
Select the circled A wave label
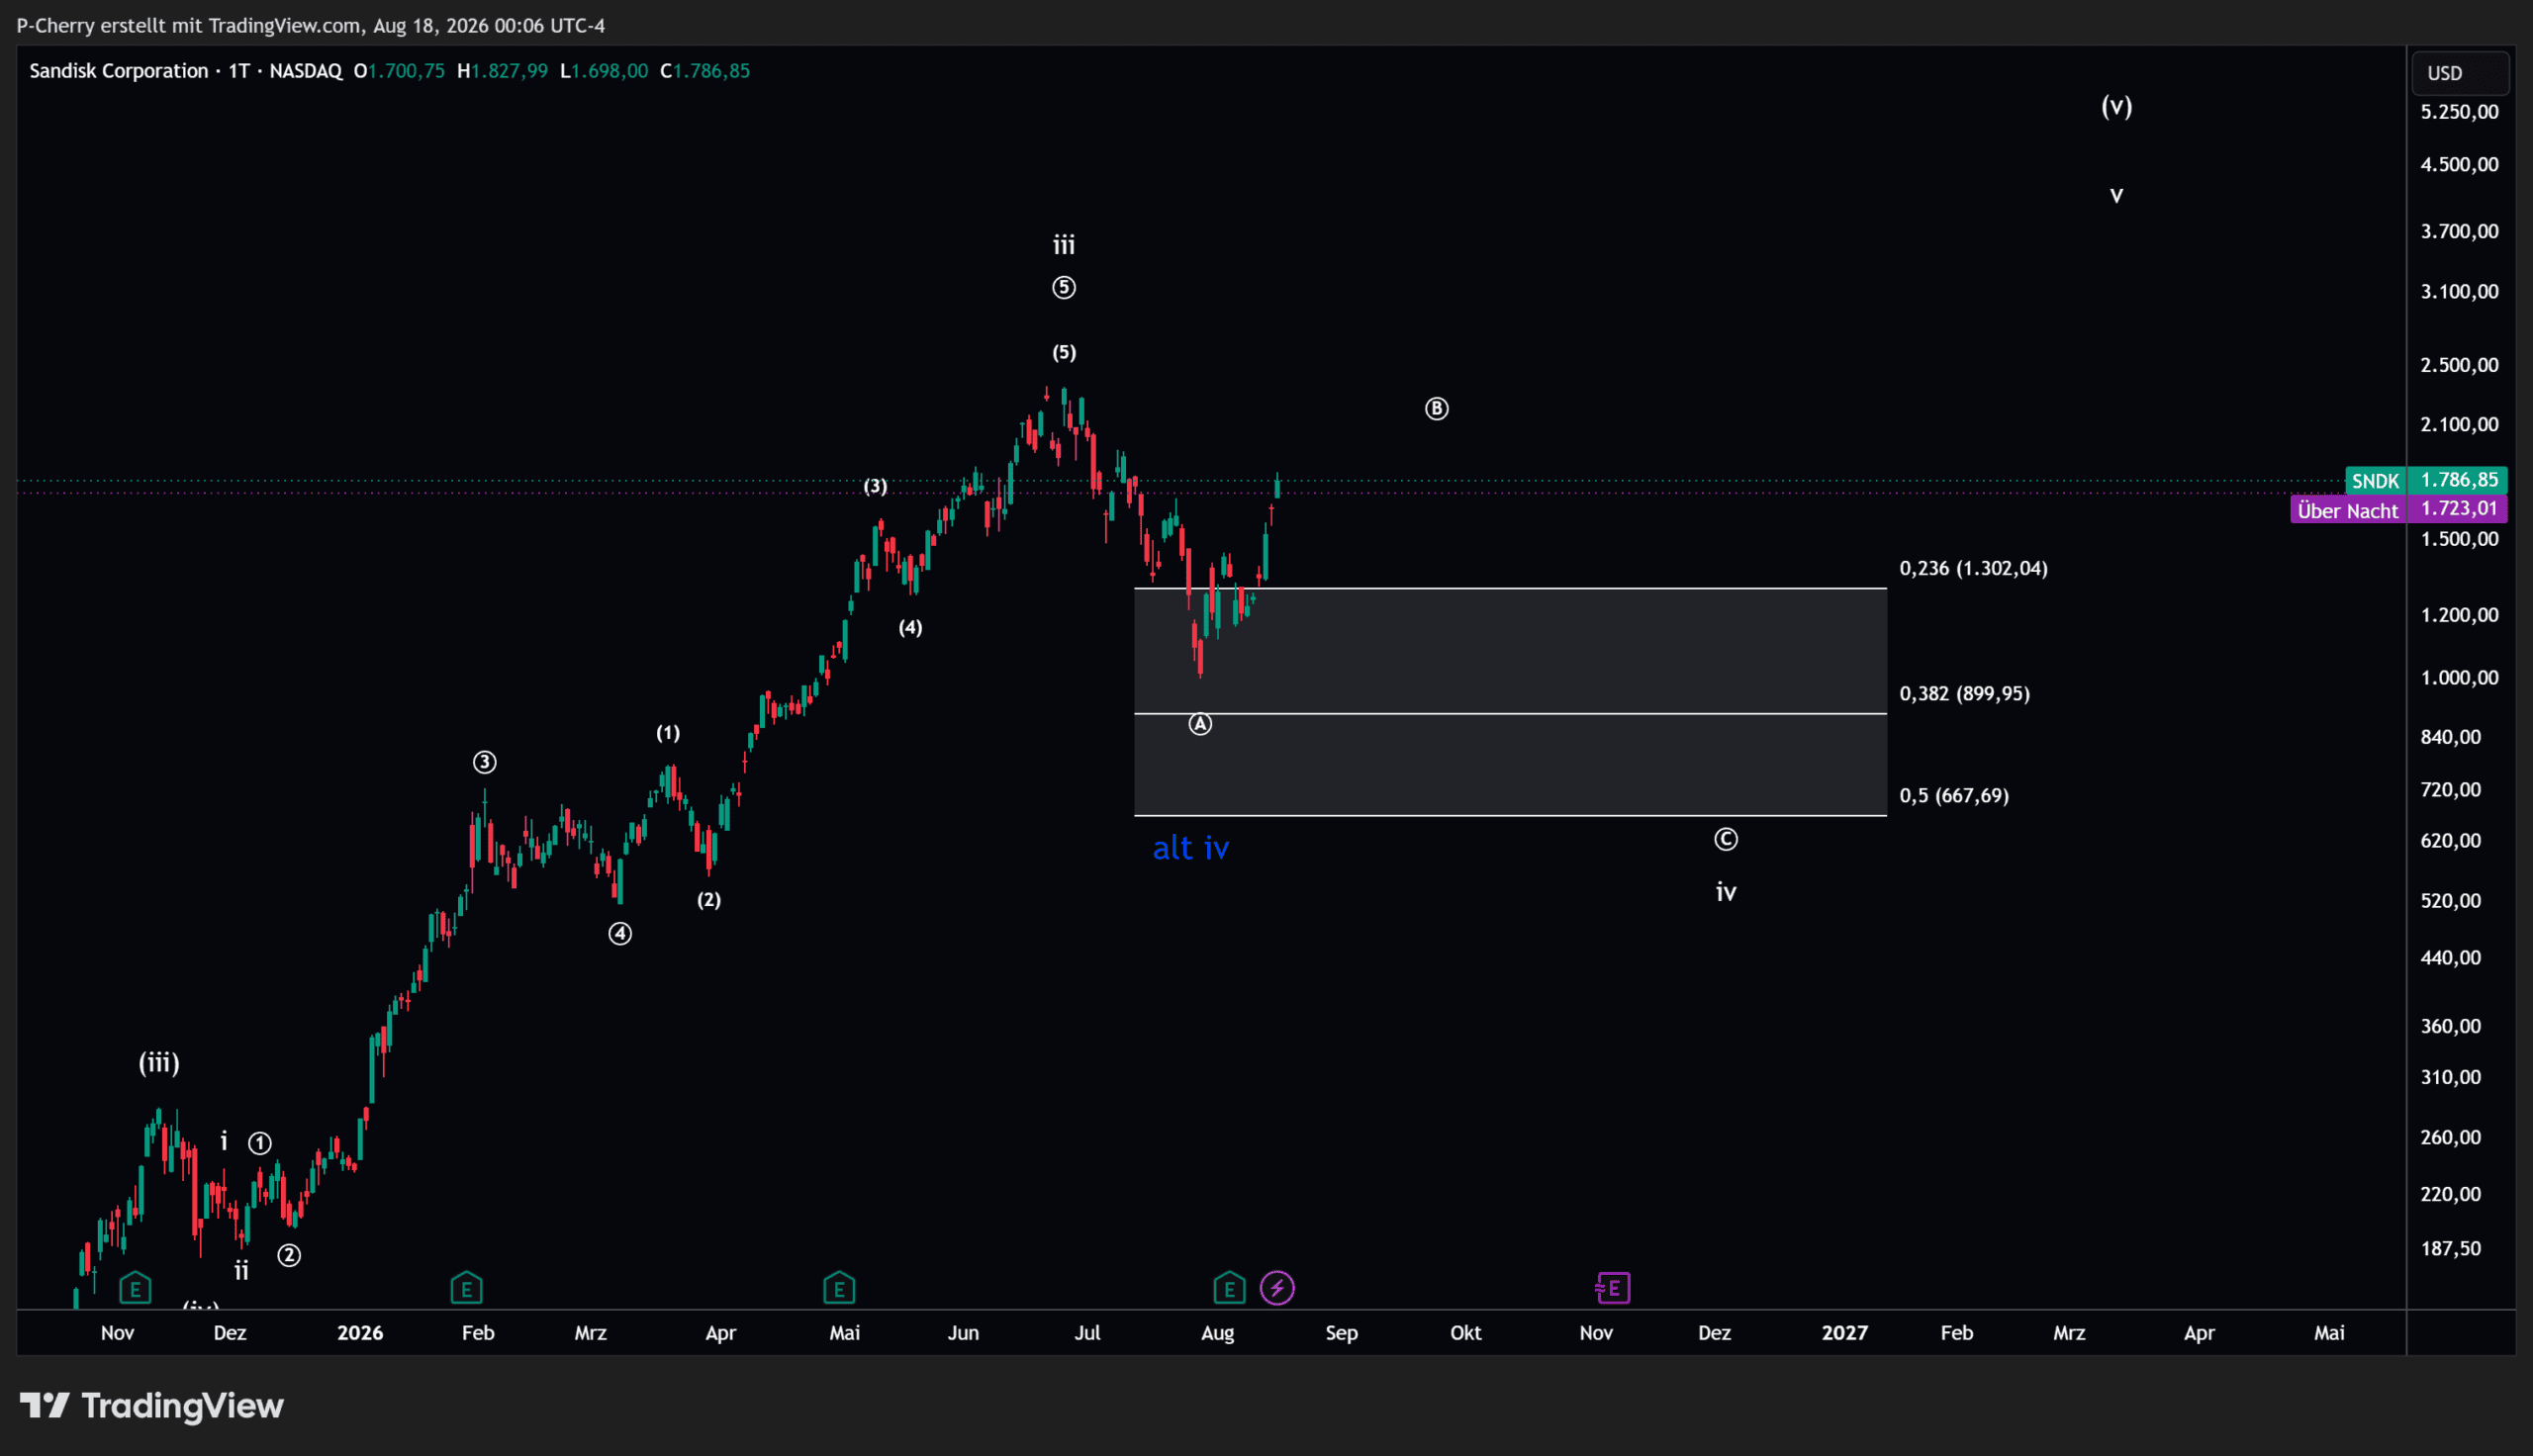pyautogui.click(x=1200, y=724)
